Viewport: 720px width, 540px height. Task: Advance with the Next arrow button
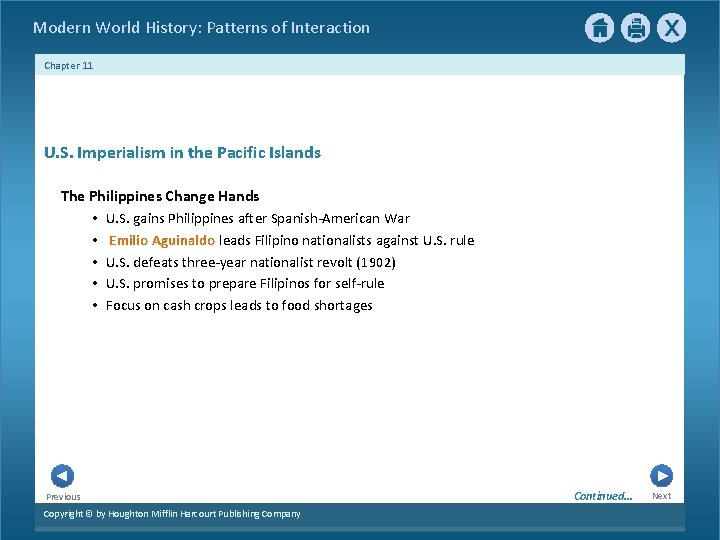click(x=662, y=476)
